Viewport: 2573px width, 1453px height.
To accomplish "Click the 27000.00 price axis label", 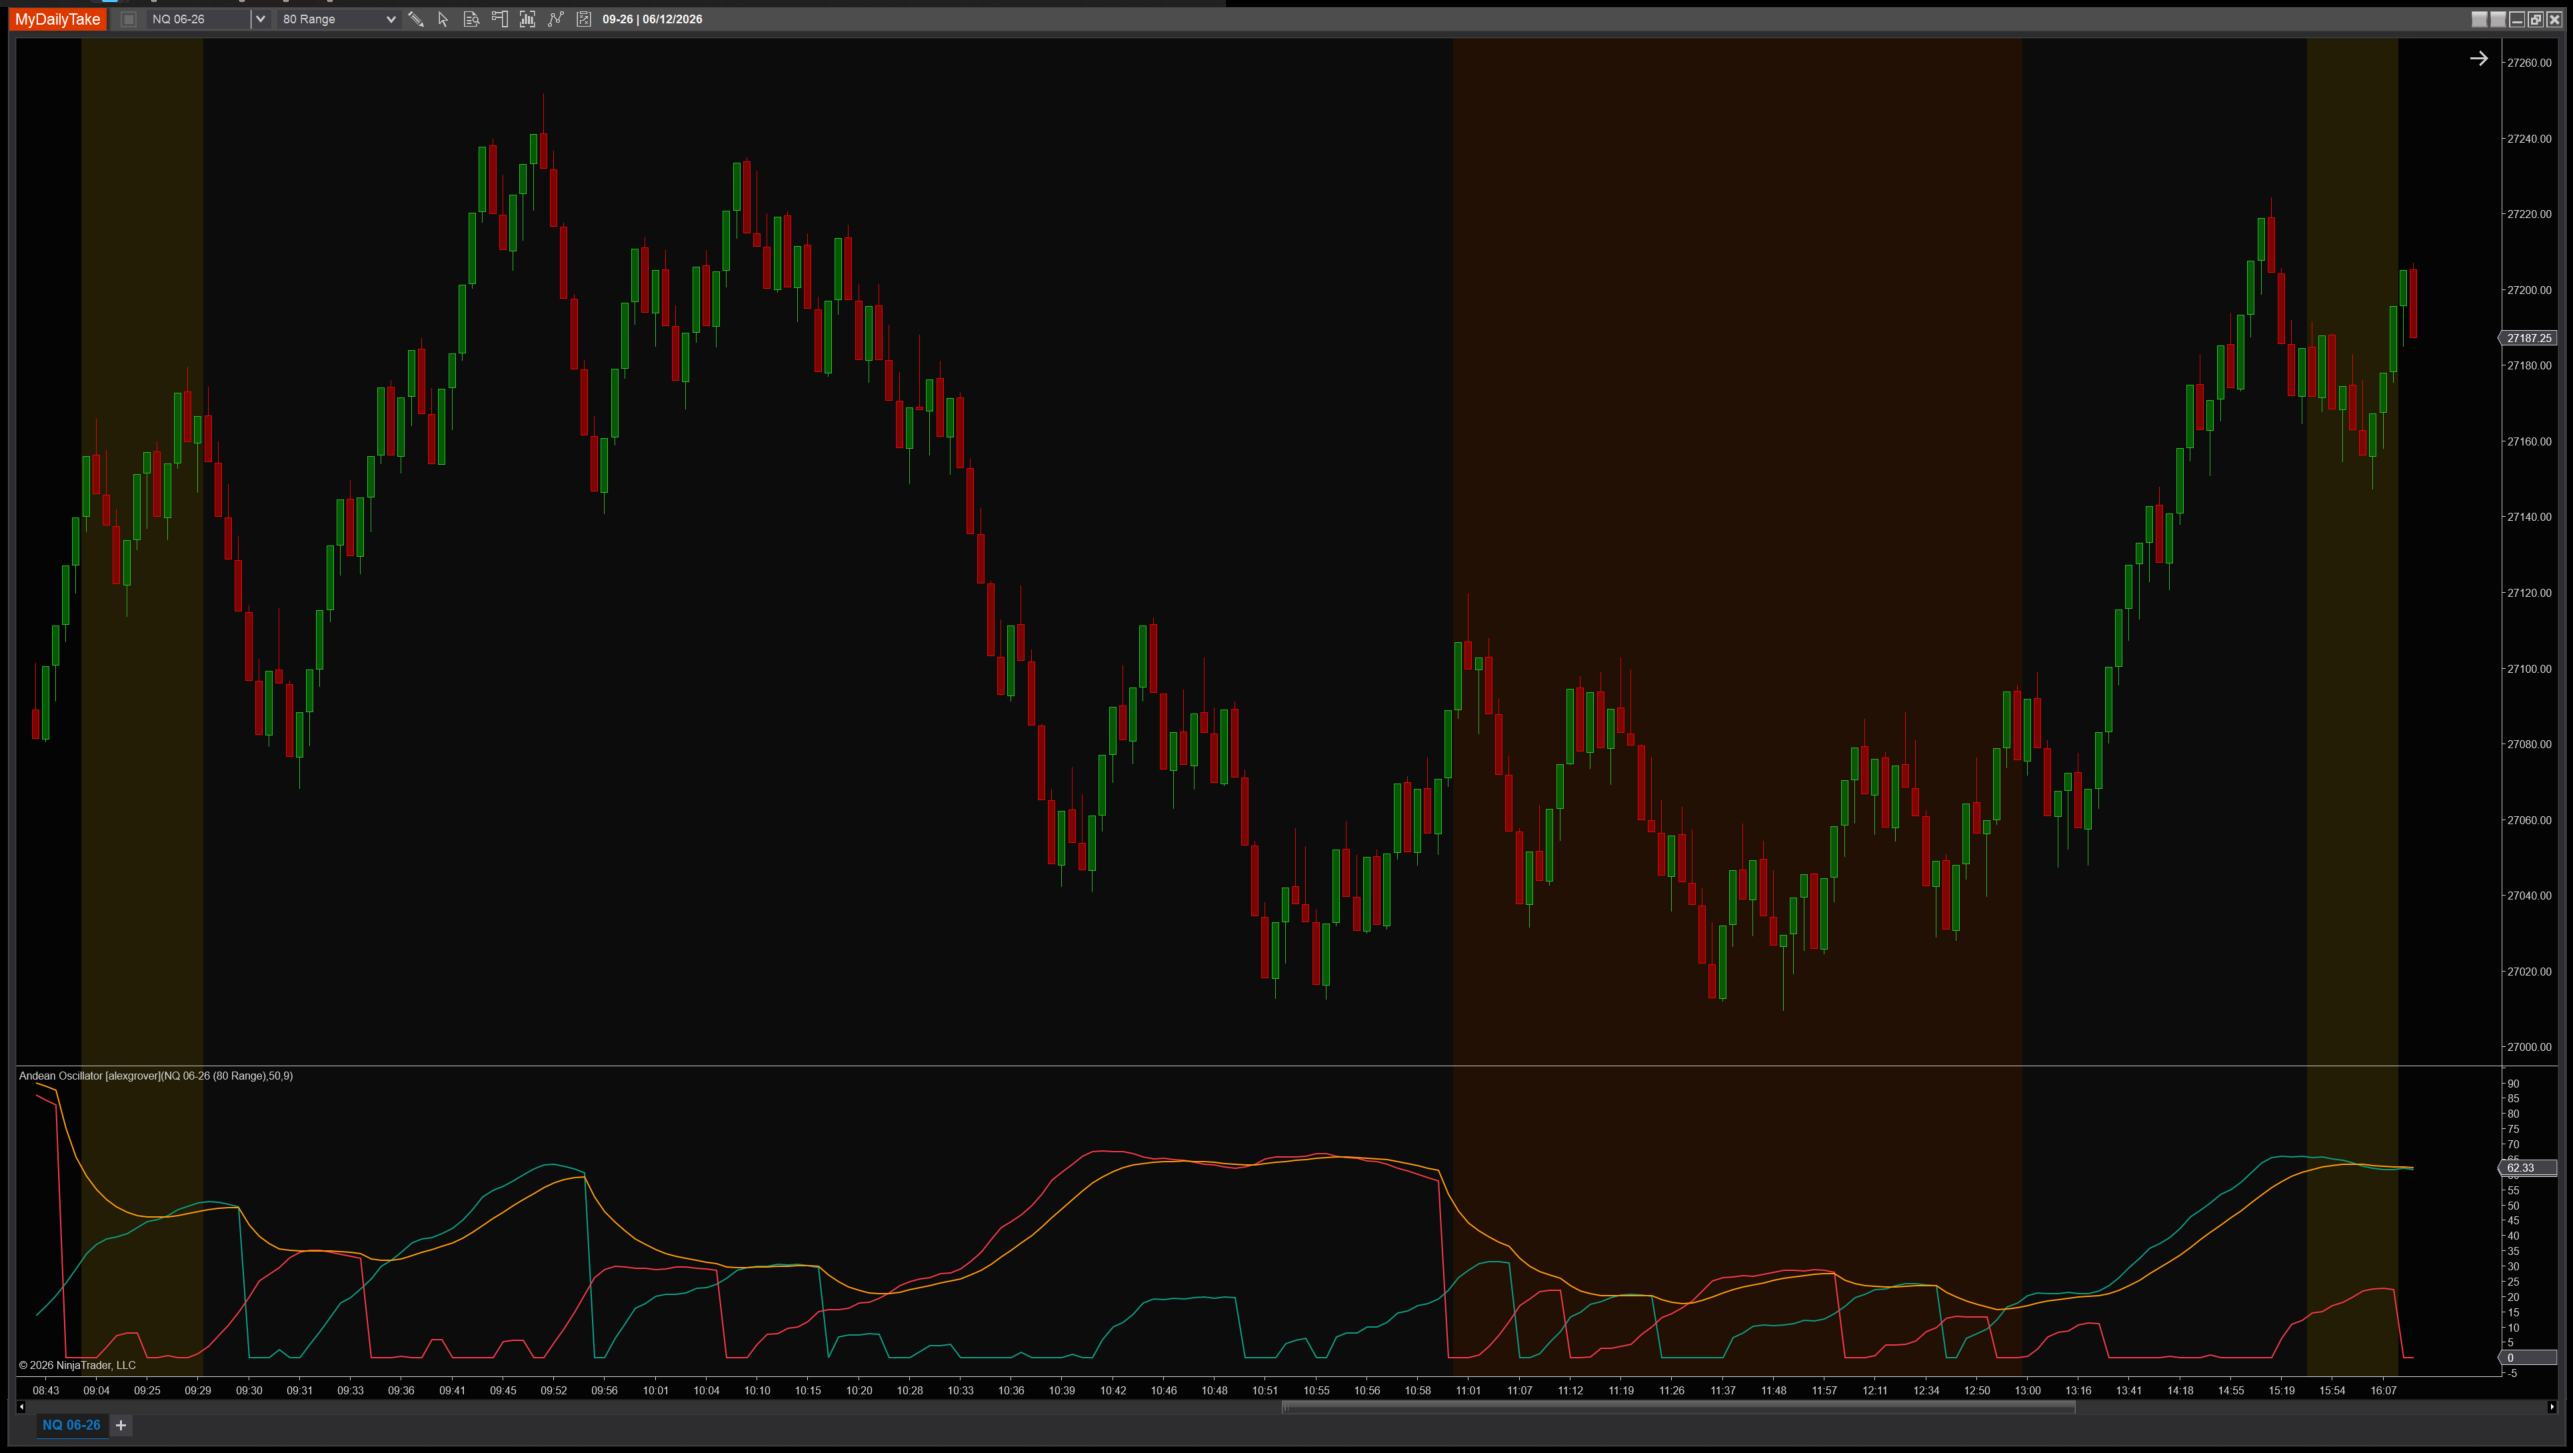I will pyautogui.click(x=2529, y=1047).
